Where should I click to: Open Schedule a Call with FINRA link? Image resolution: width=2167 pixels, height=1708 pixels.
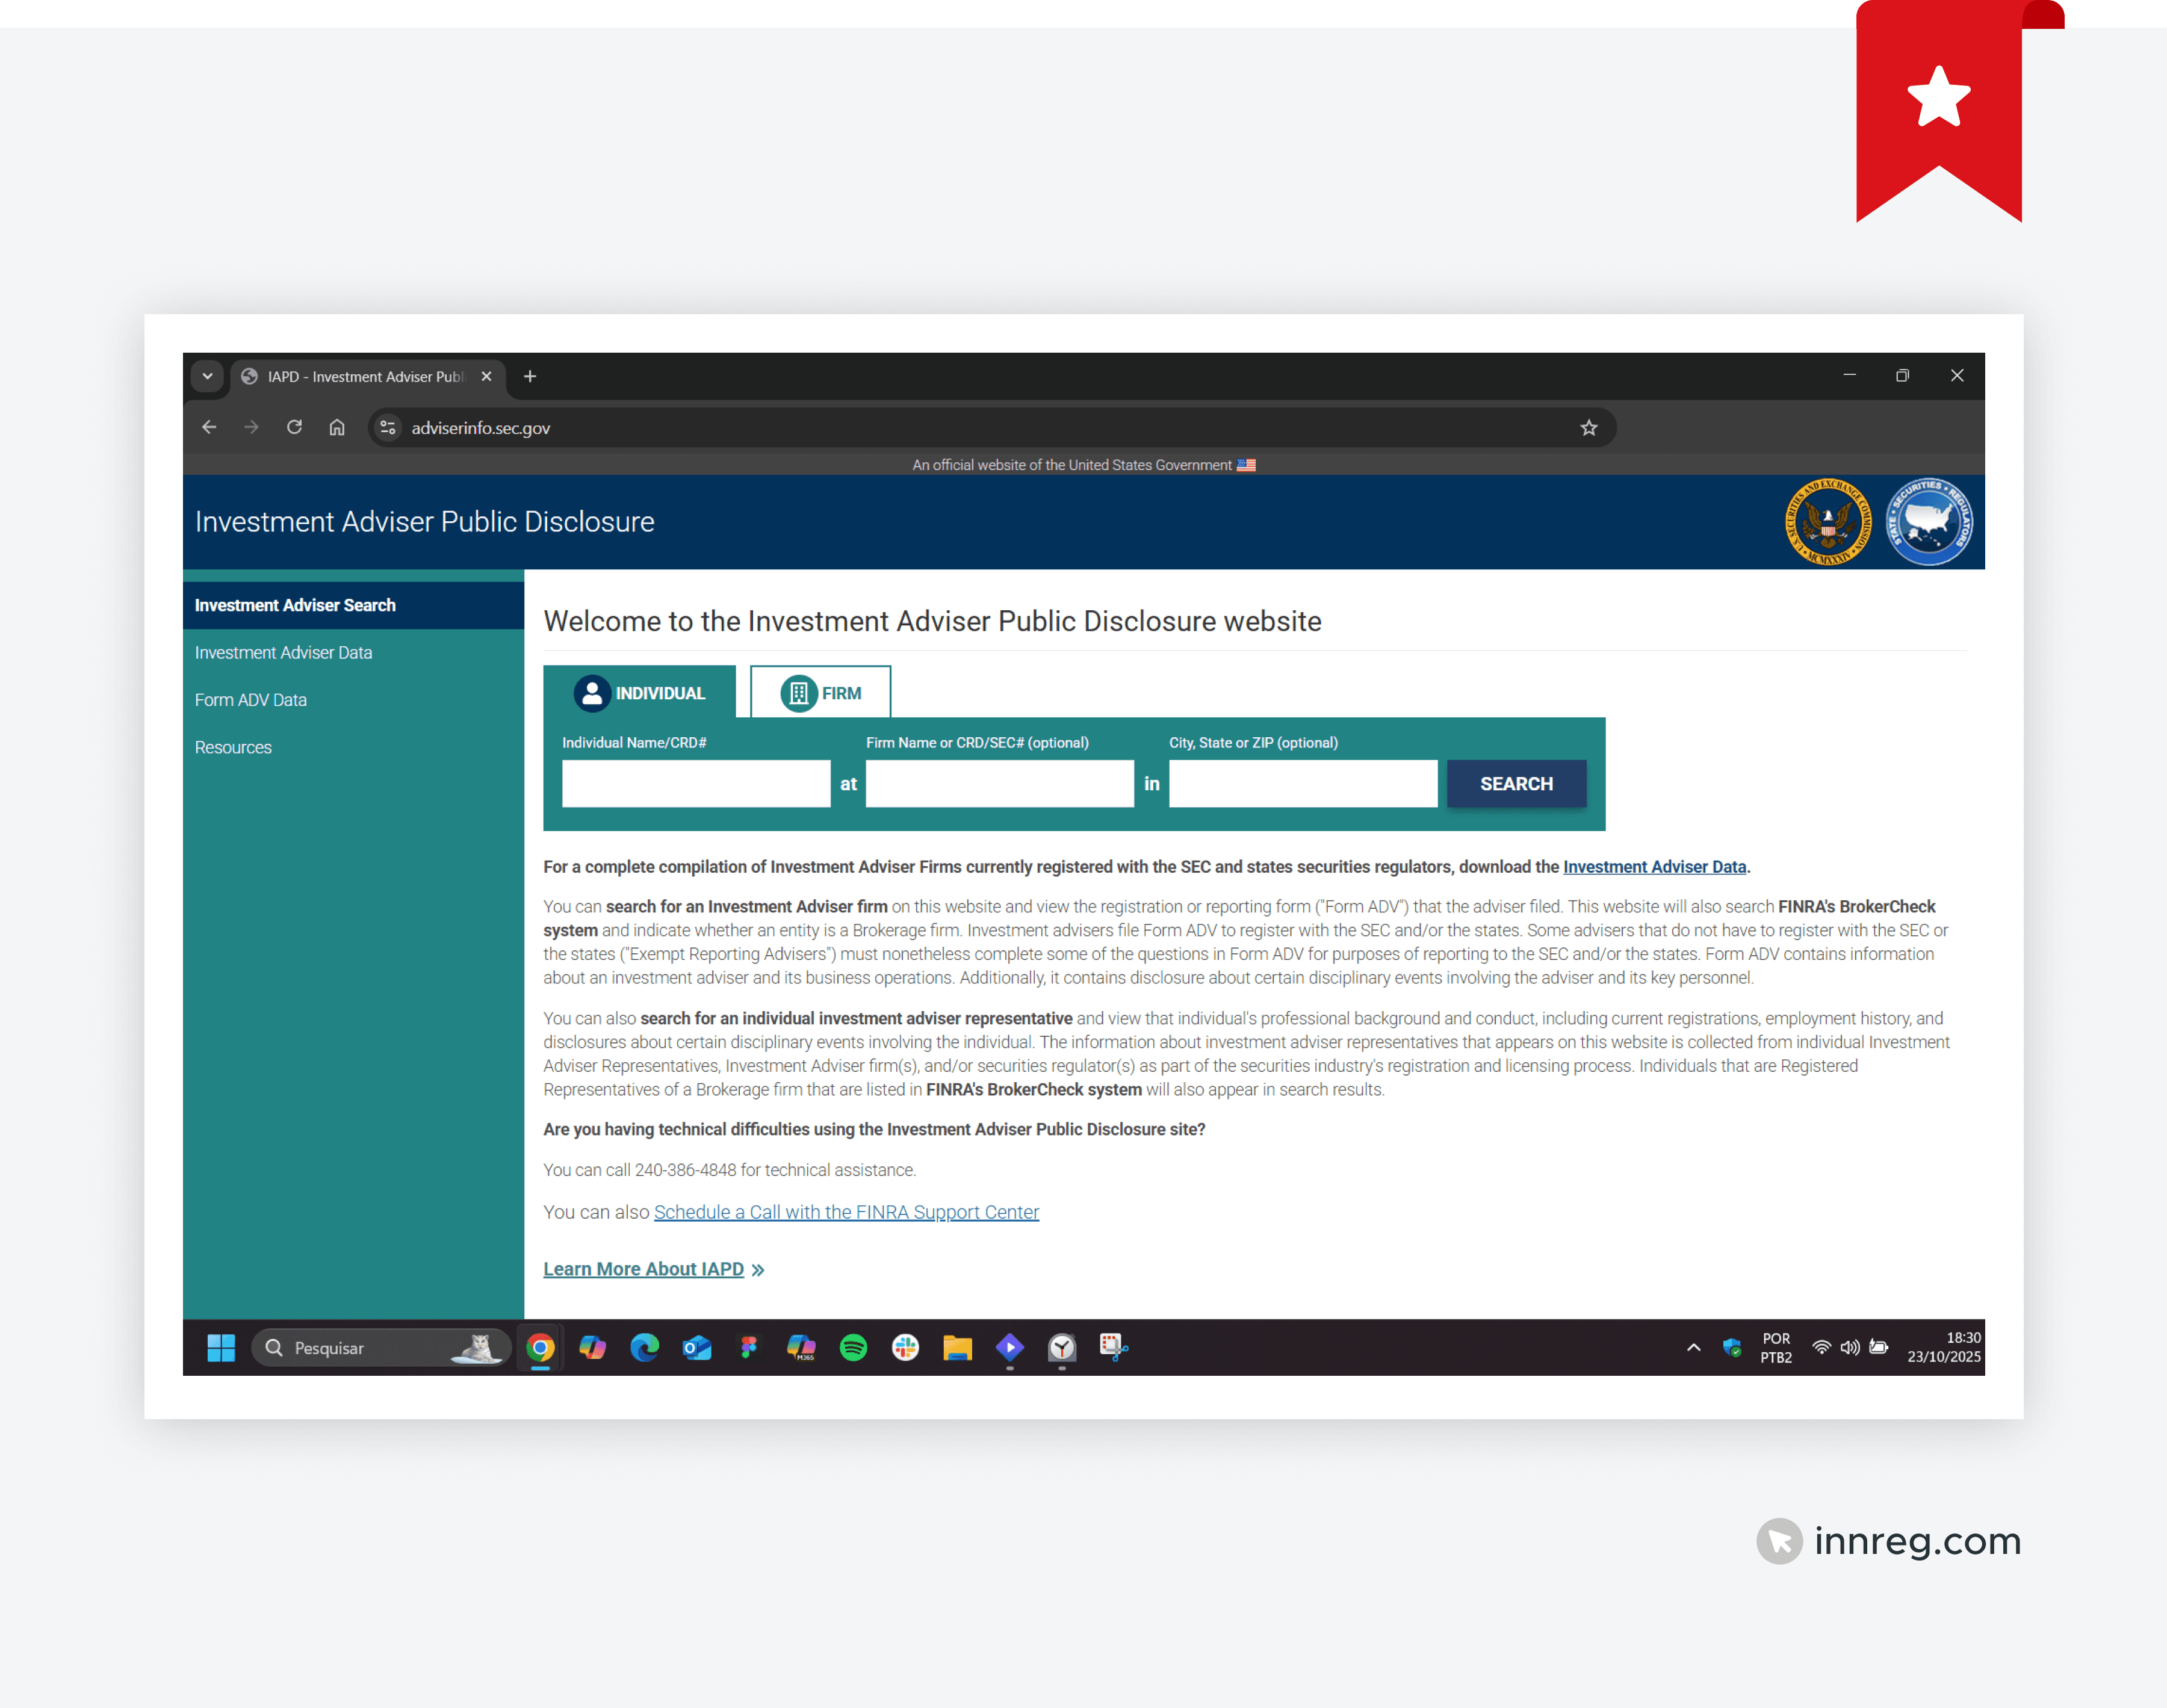tap(846, 1211)
